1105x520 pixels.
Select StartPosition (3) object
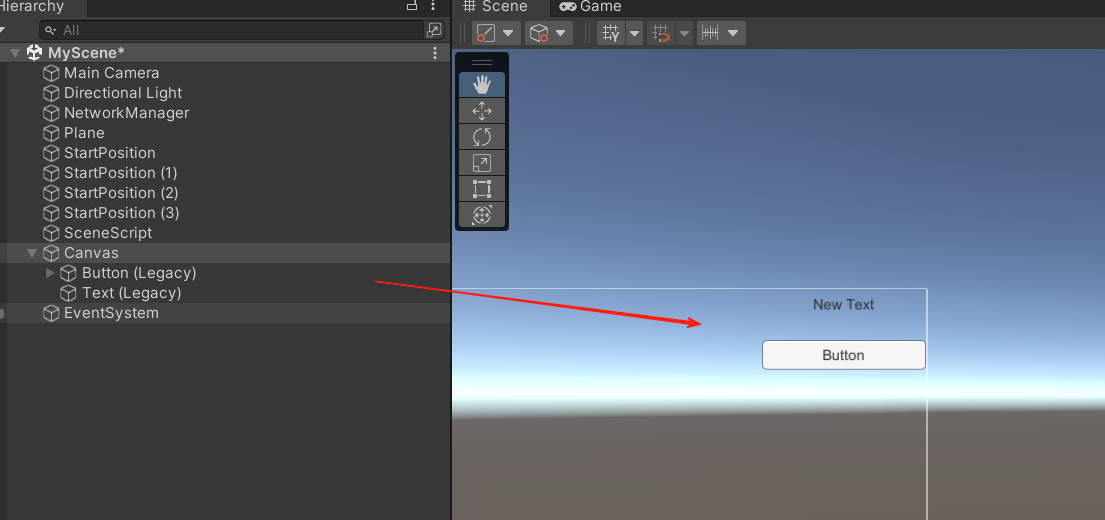click(x=121, y=213)
